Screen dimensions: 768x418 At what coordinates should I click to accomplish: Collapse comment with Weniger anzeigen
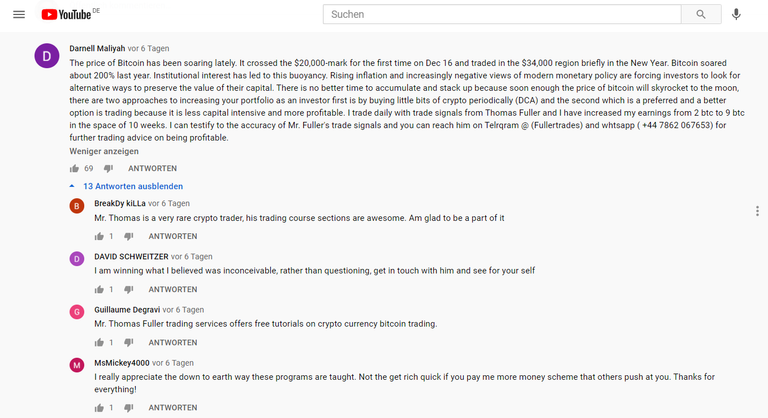[x=104, y=151]
